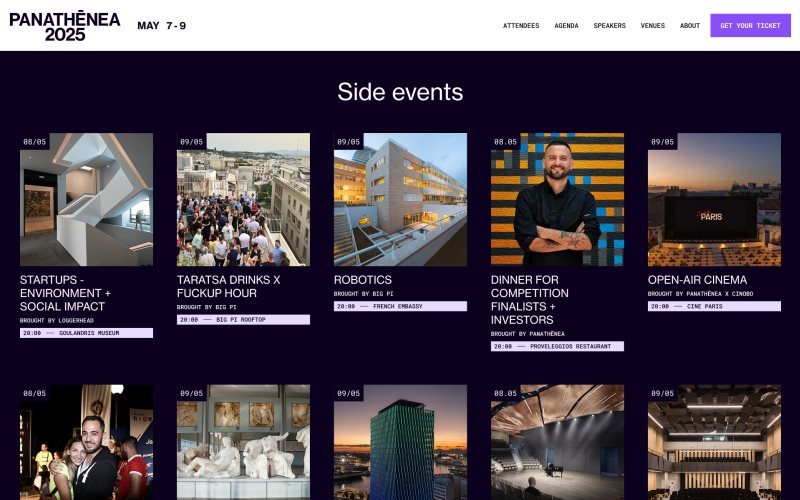This screenshot has height=500, width=800.
Task: Open the Agenda page
Action: [x=566, y=26]
